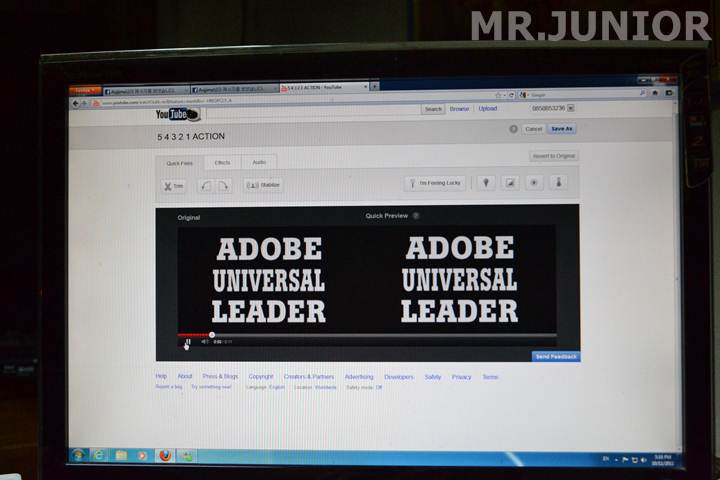Bookmark the page with the star icon
The image size is (720, 480).
tap(498, 95)
